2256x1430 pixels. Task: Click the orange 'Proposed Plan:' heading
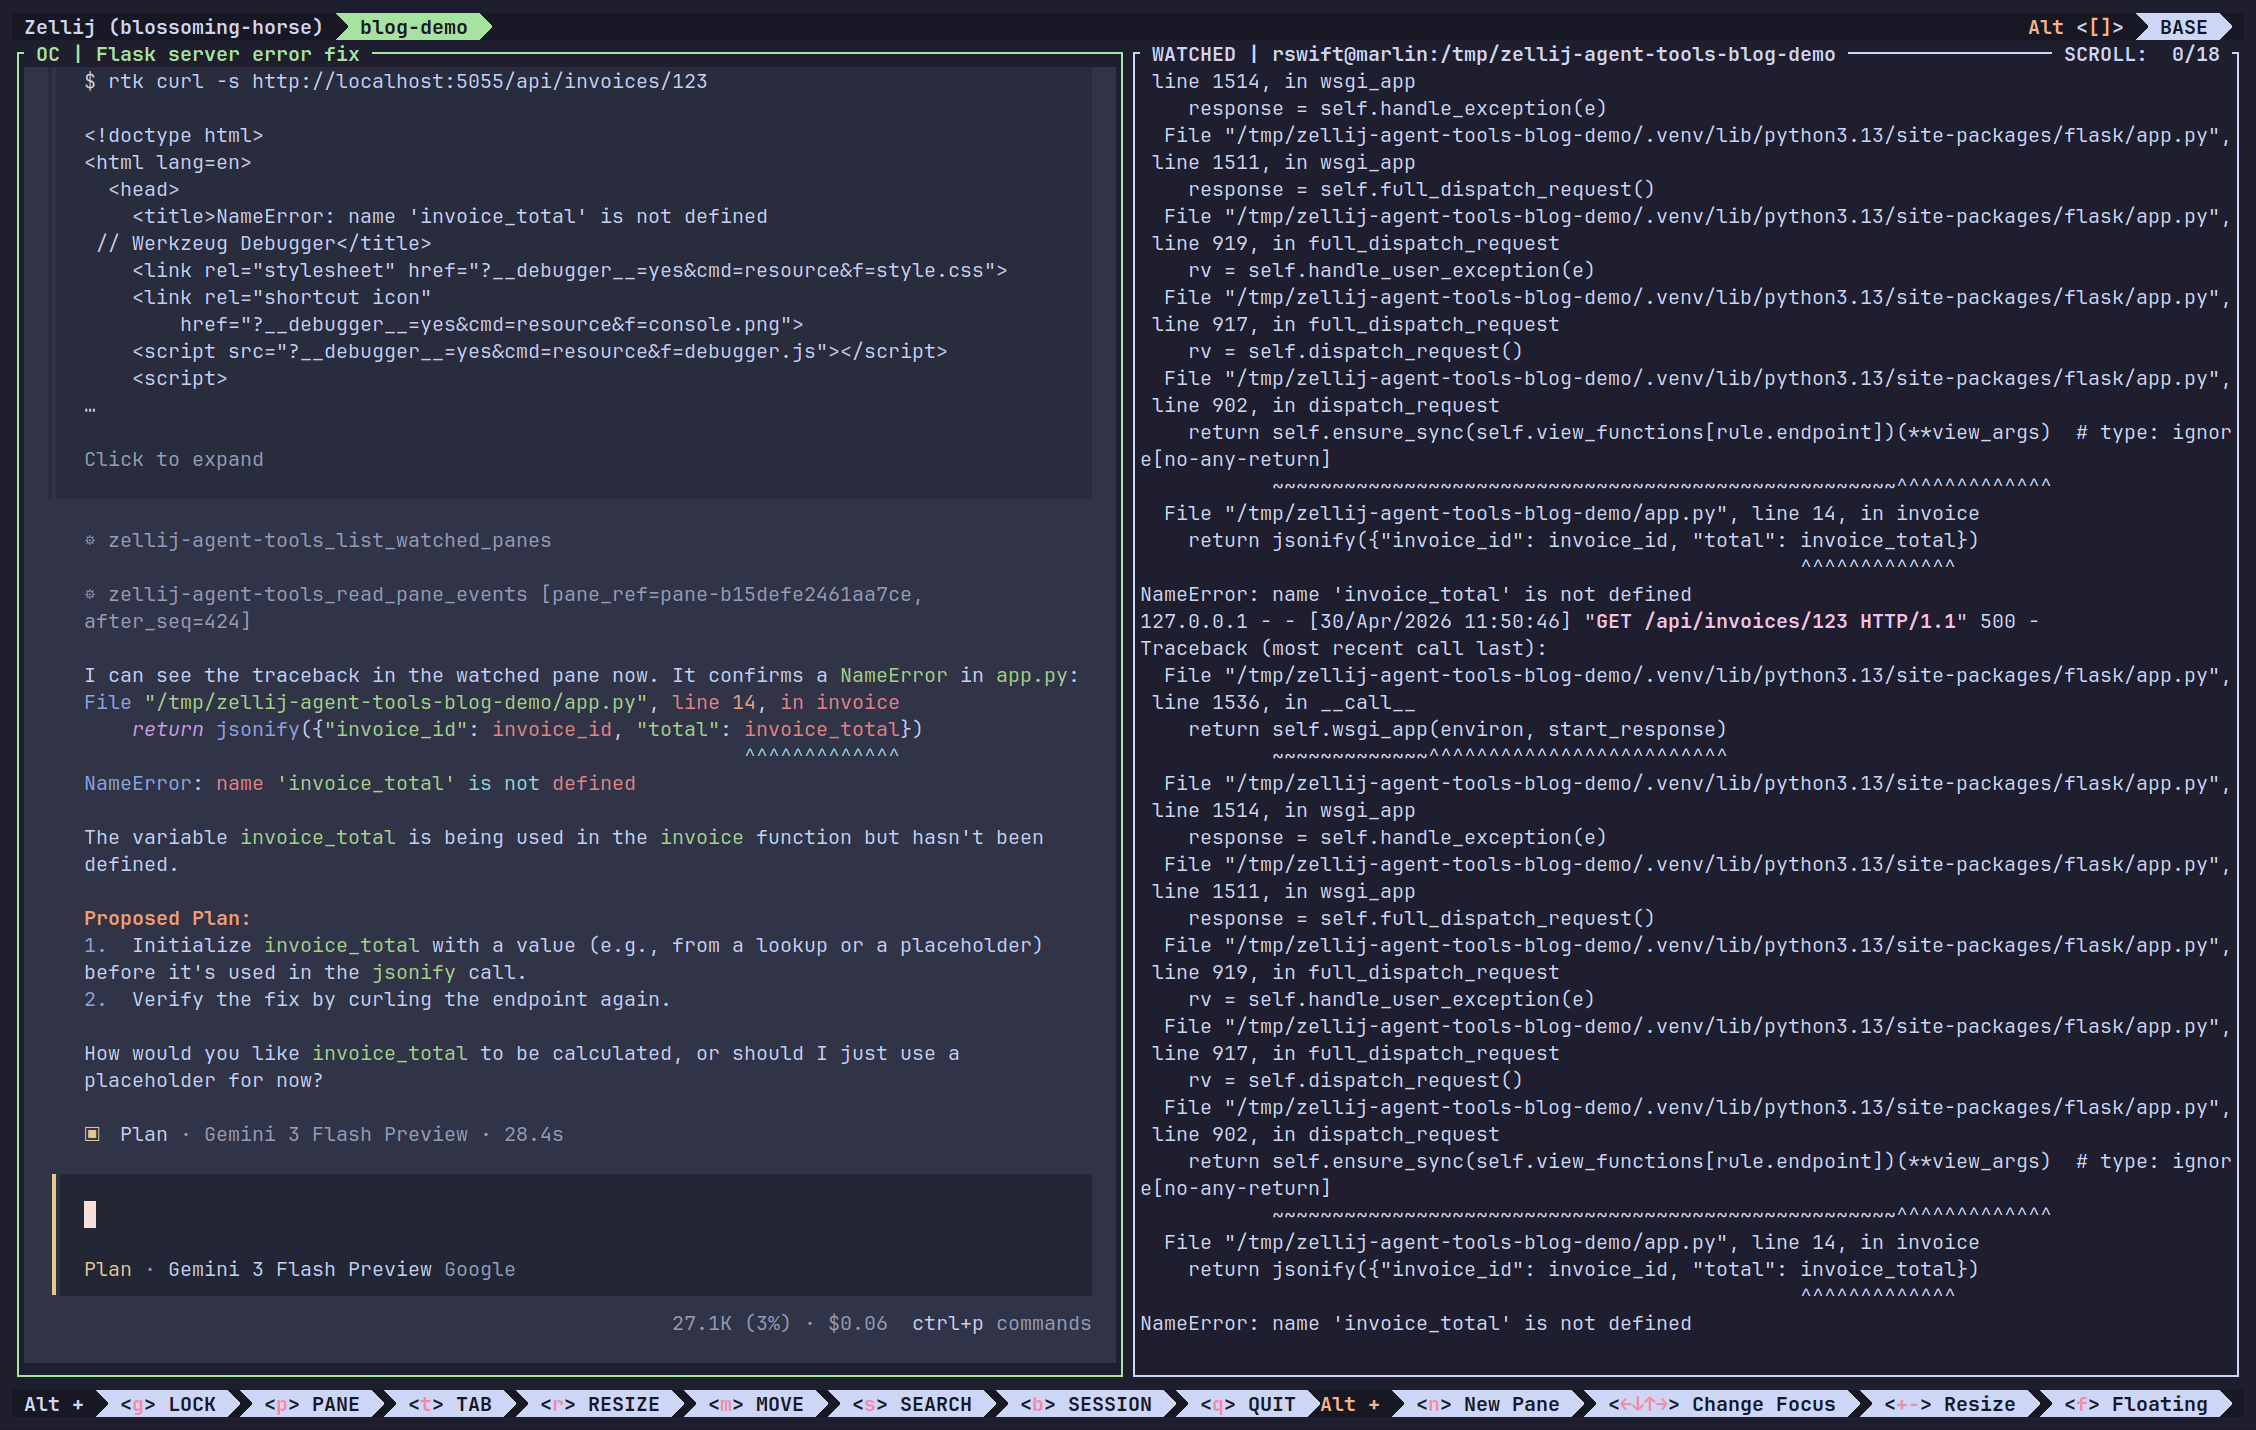167,918
